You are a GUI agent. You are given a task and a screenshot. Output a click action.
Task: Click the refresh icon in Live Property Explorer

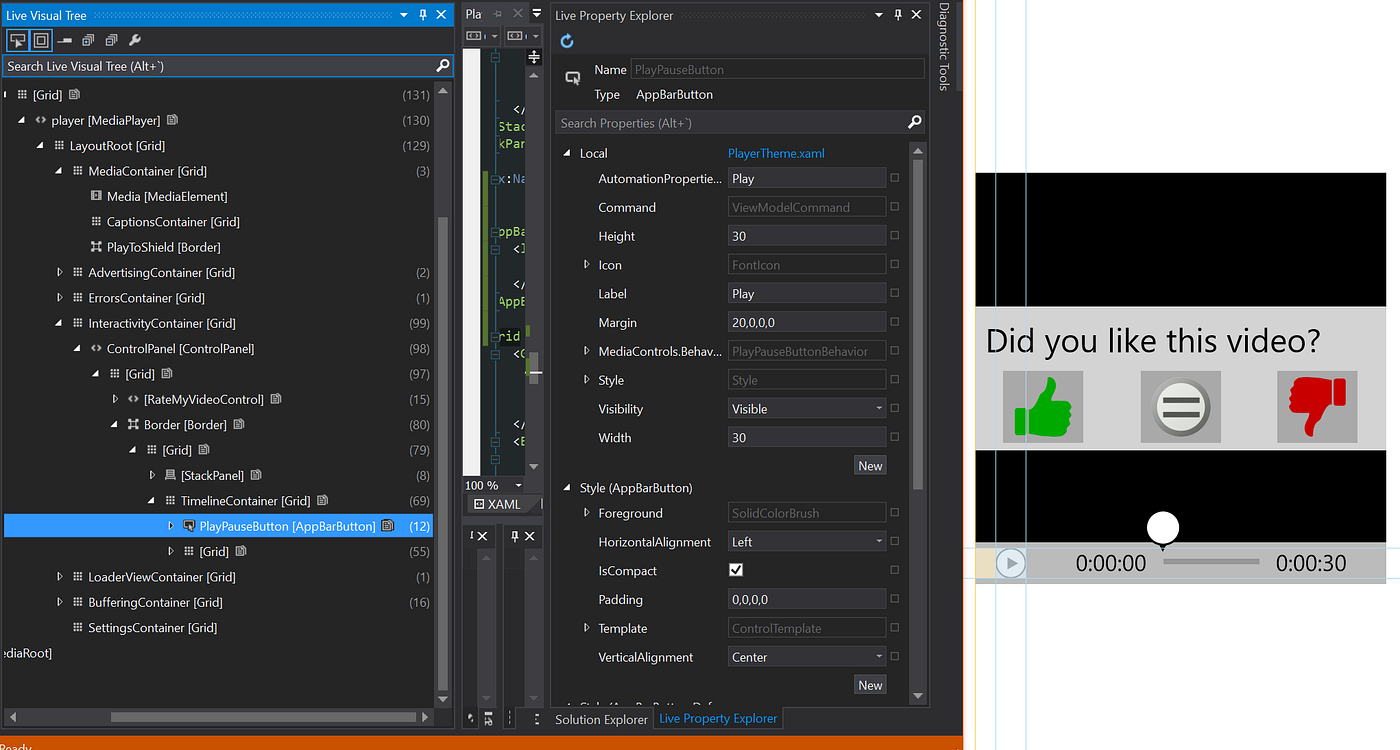pos(567,41)
